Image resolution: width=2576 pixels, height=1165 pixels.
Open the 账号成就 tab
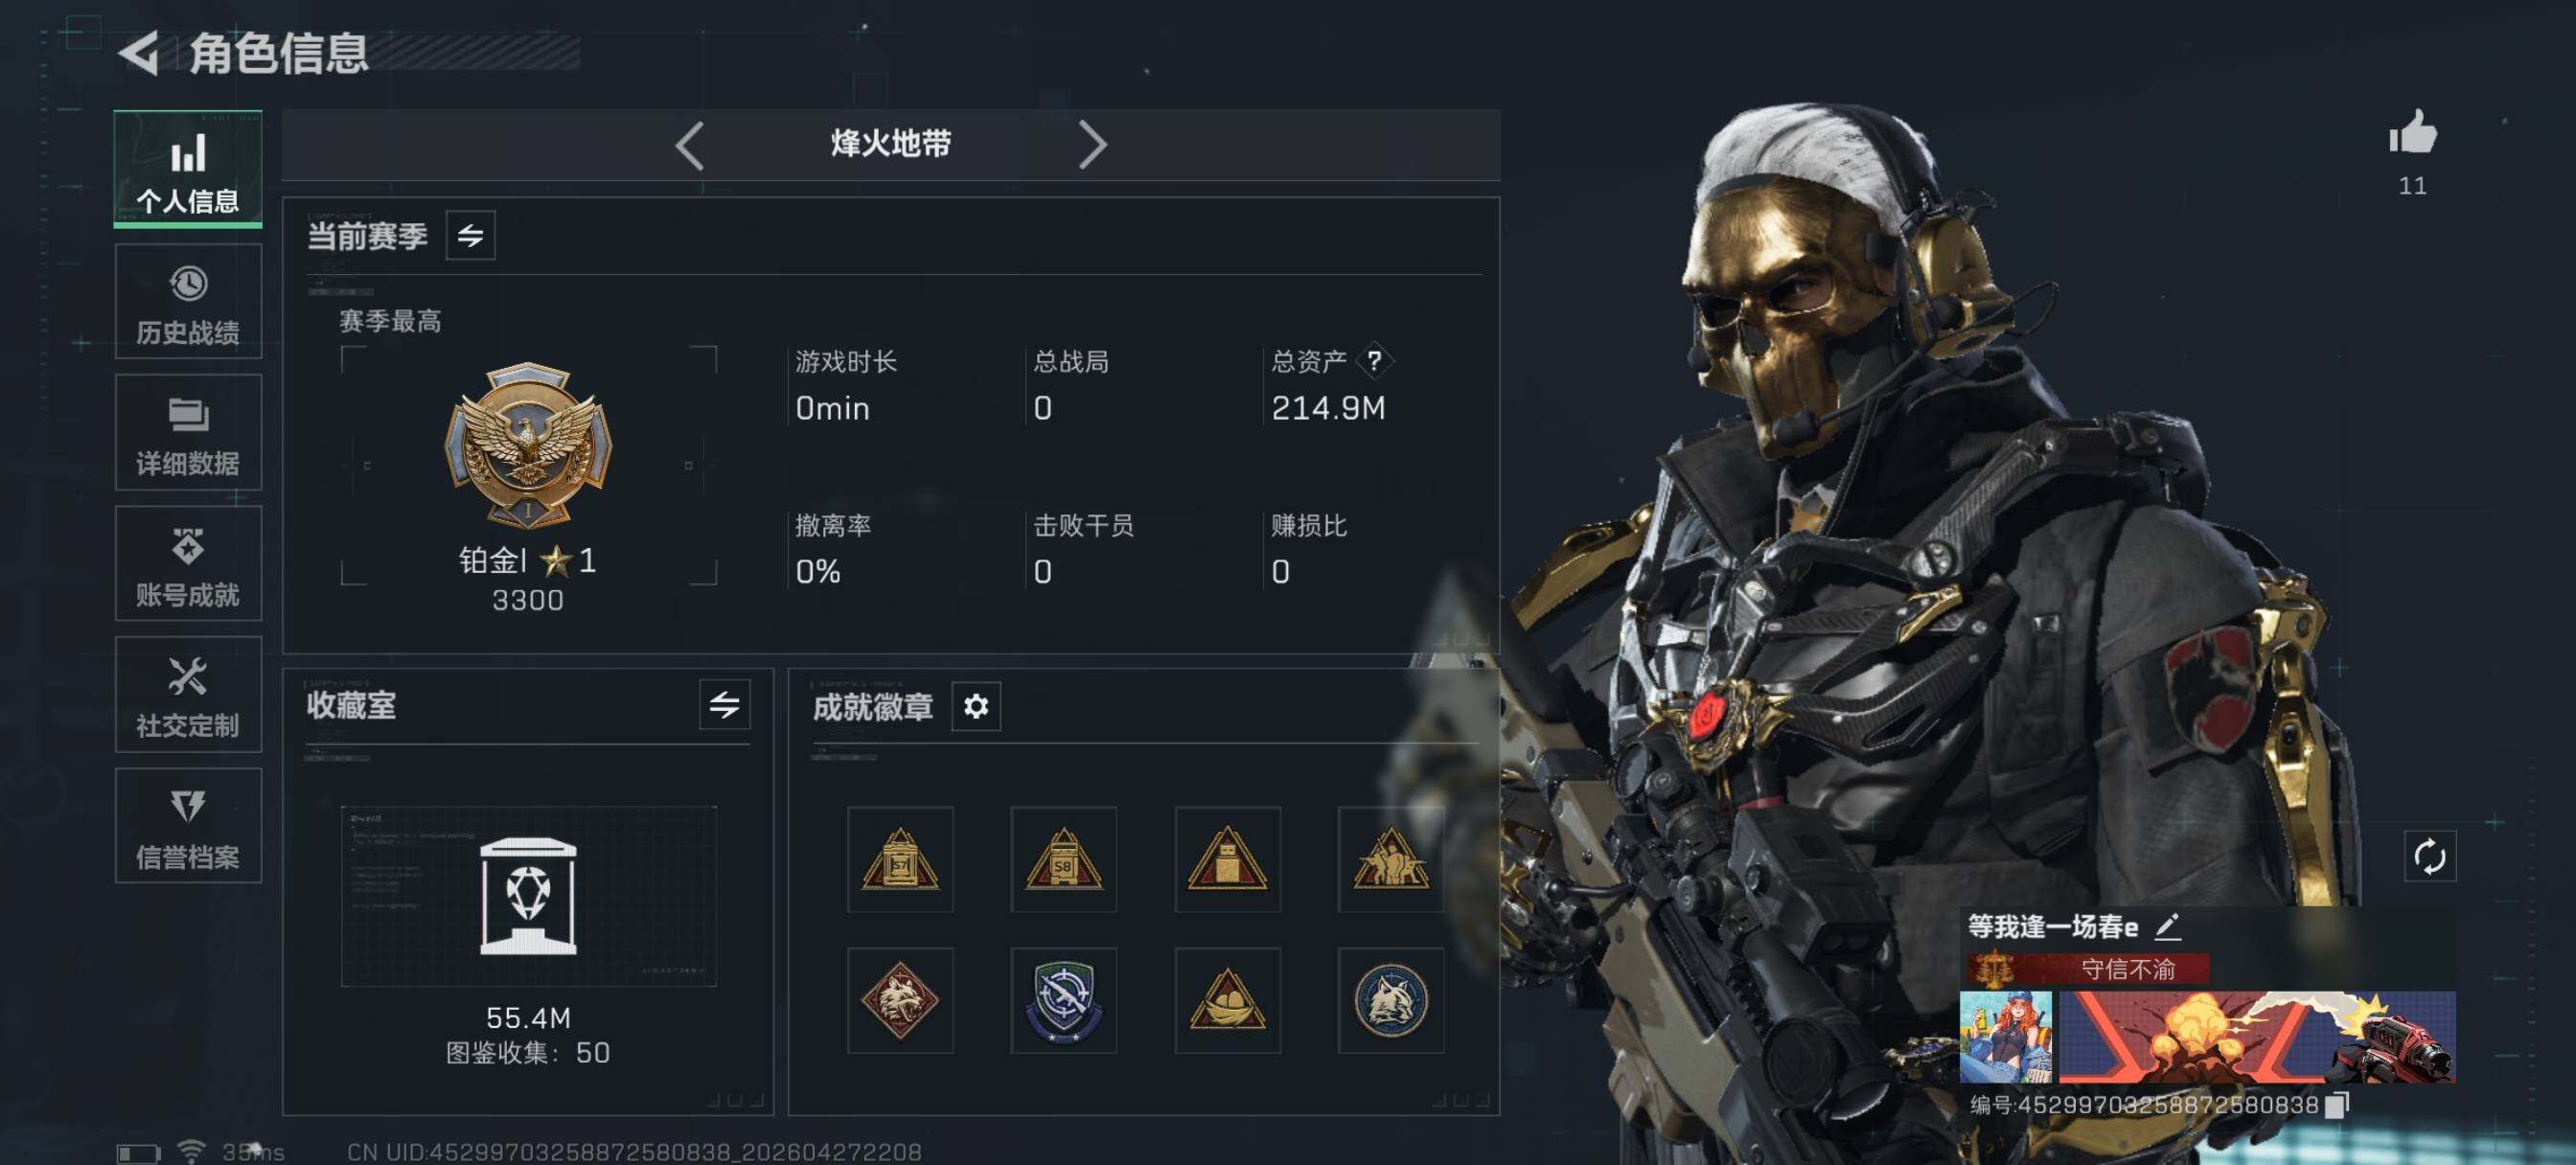tap(188, 564)
